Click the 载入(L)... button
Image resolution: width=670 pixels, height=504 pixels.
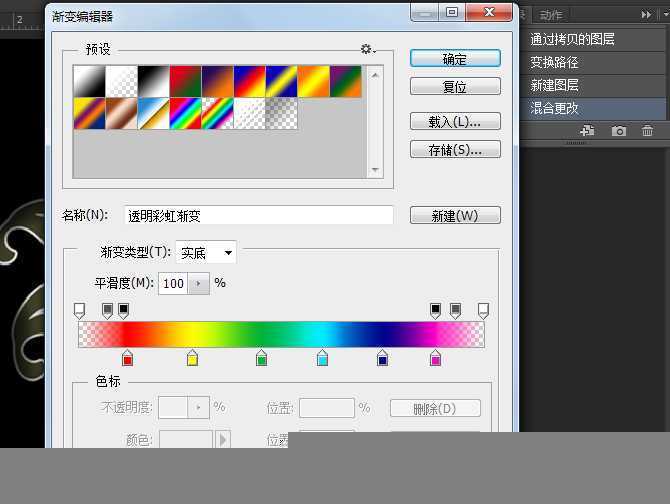[x=455, y=122]
